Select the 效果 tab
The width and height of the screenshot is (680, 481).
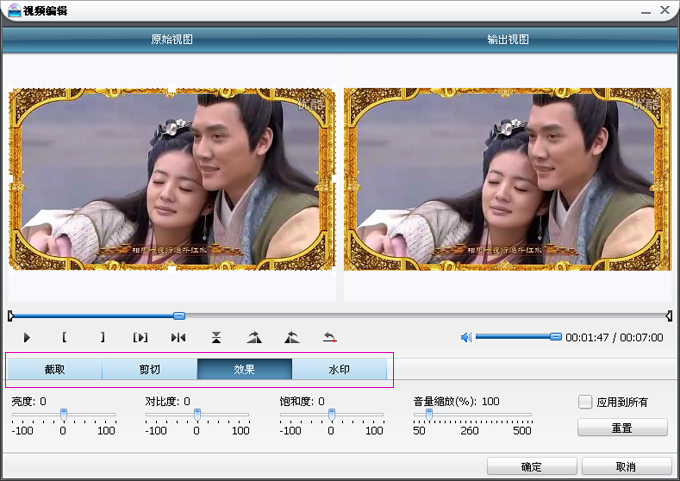point(244,369)
